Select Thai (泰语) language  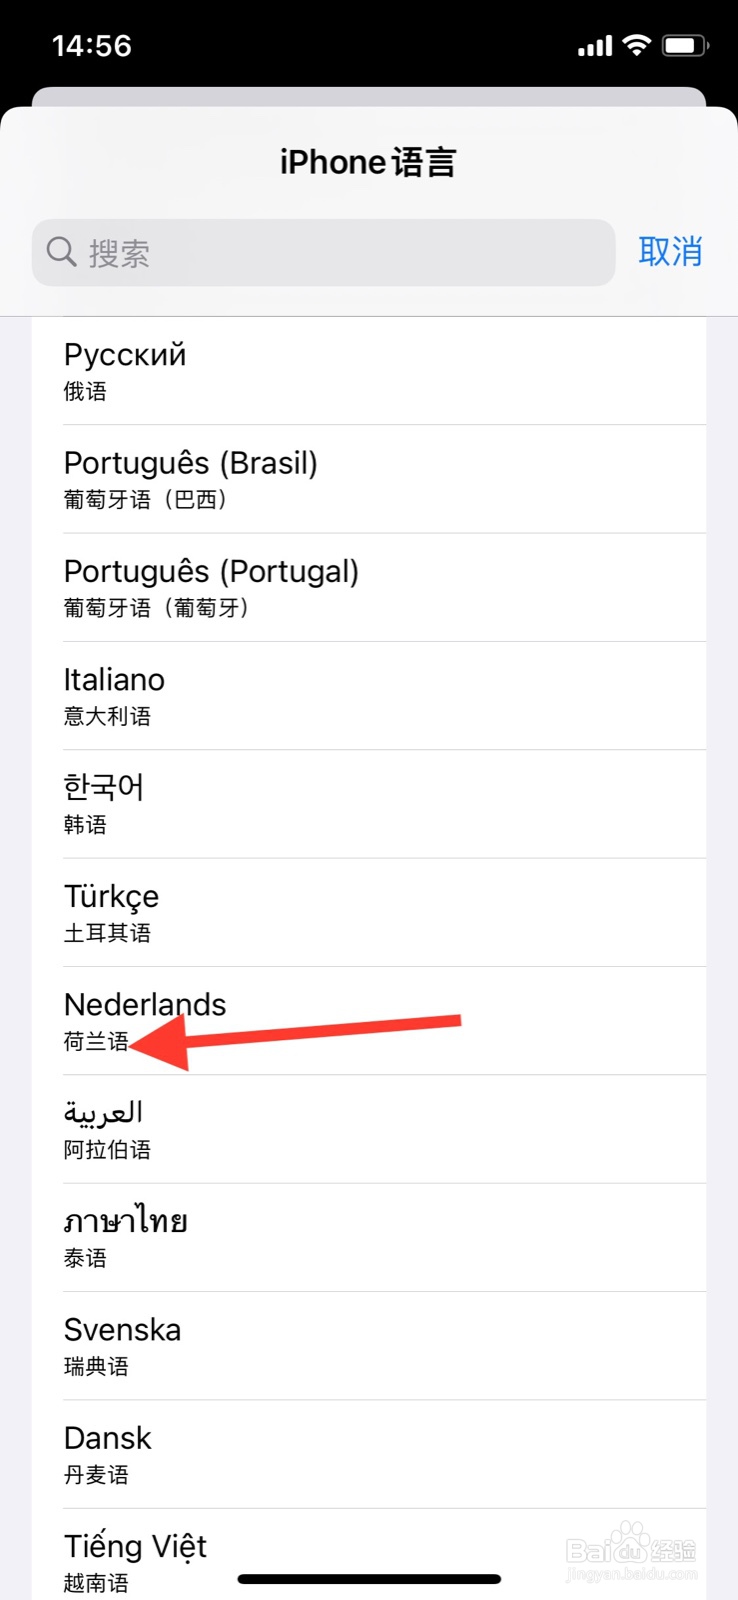(369, 1238)
